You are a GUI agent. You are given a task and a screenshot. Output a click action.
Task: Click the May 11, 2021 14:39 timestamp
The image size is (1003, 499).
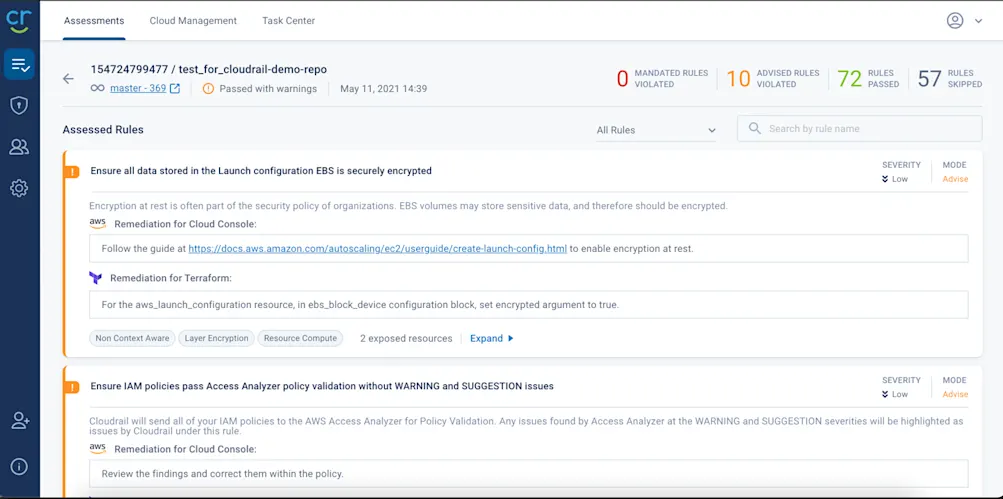point(384,89)
